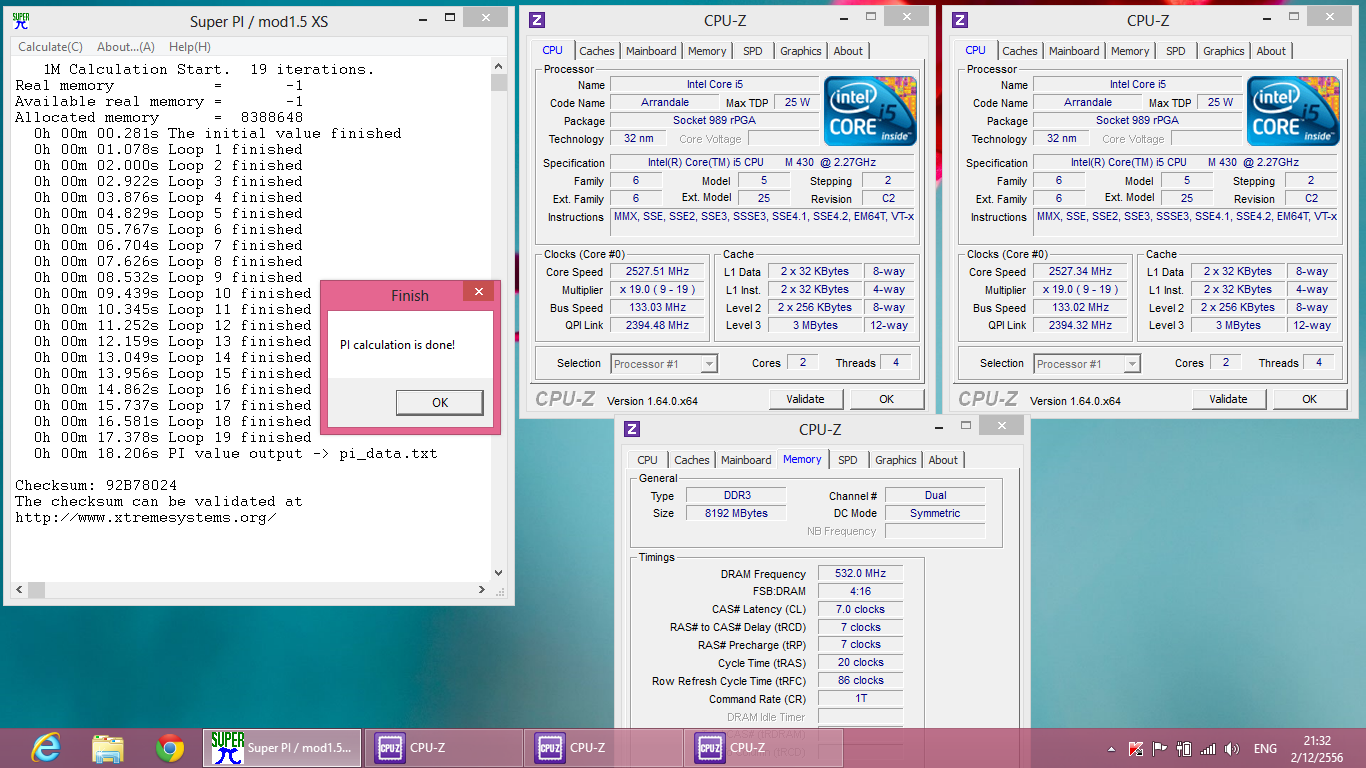Open Mainboard tab in right CPU-Z window
1366x768 pixels.
pos(1074,51)
